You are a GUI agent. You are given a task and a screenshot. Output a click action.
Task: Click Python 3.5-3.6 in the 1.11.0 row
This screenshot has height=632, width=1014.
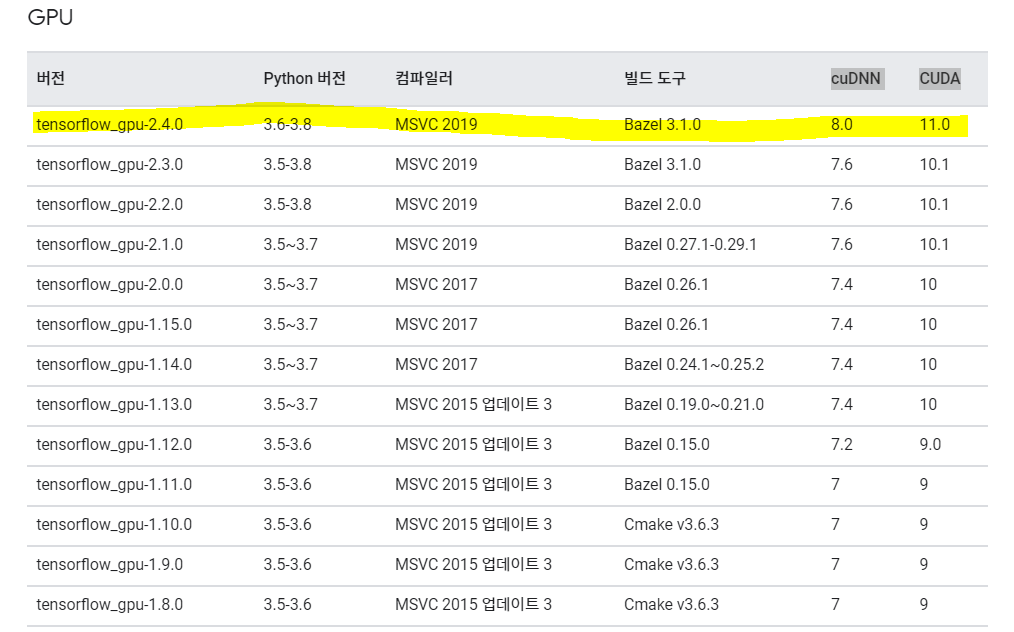[x=287, y=485]
